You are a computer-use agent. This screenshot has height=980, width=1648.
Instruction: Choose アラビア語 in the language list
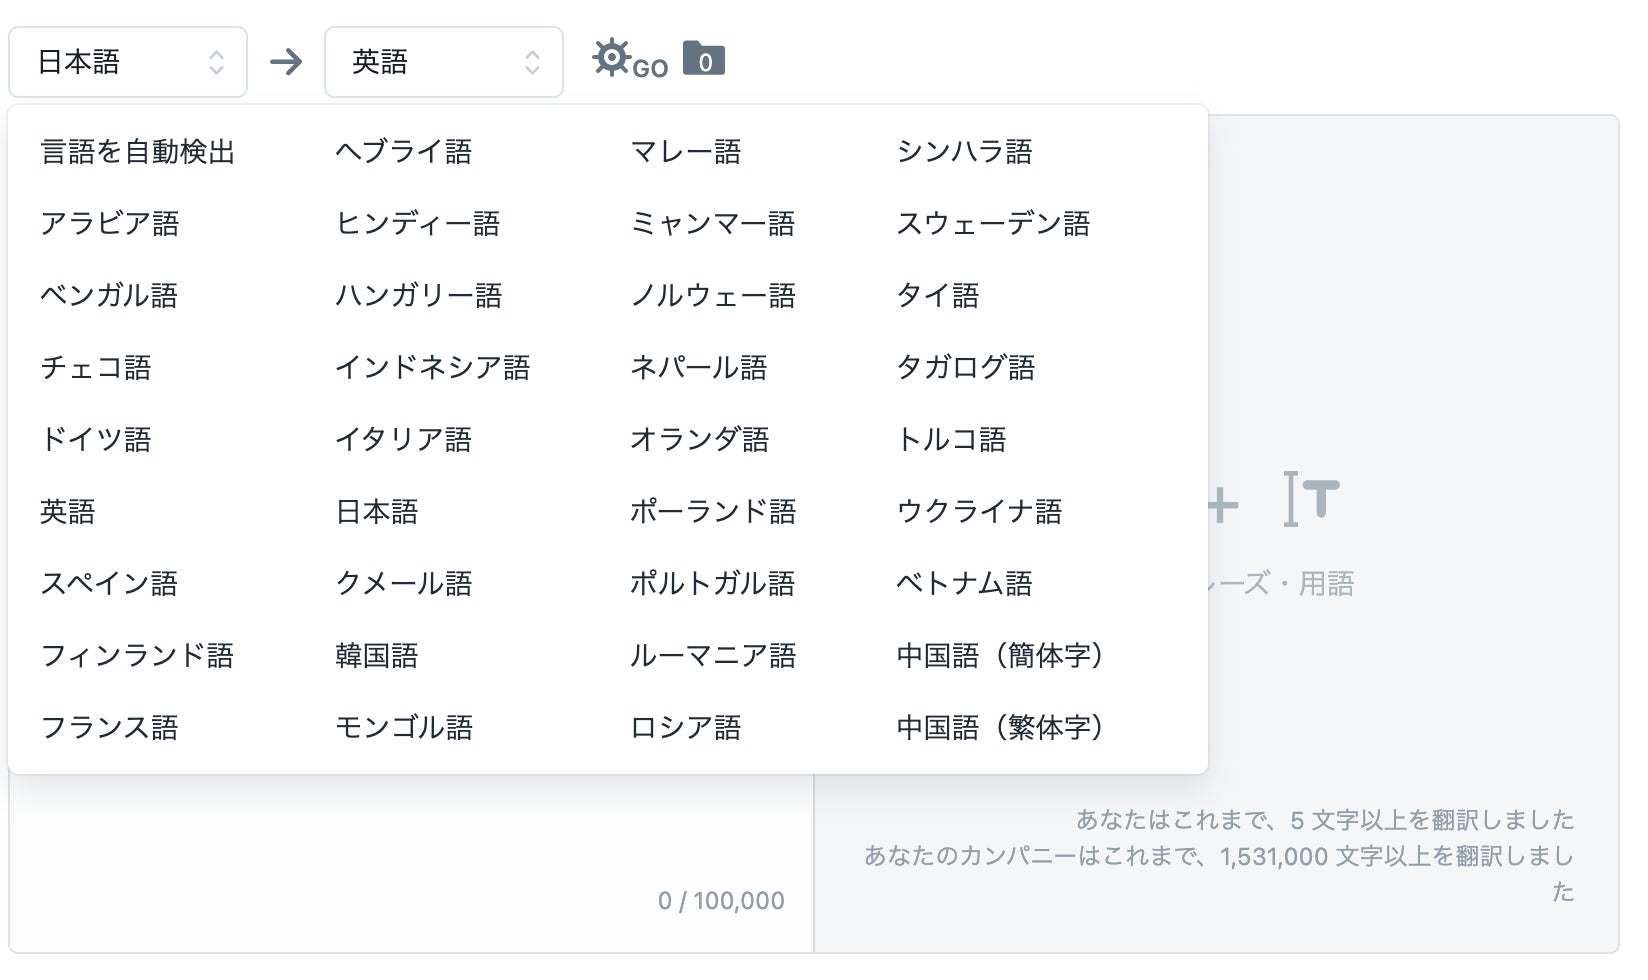[x=110, y=224]
